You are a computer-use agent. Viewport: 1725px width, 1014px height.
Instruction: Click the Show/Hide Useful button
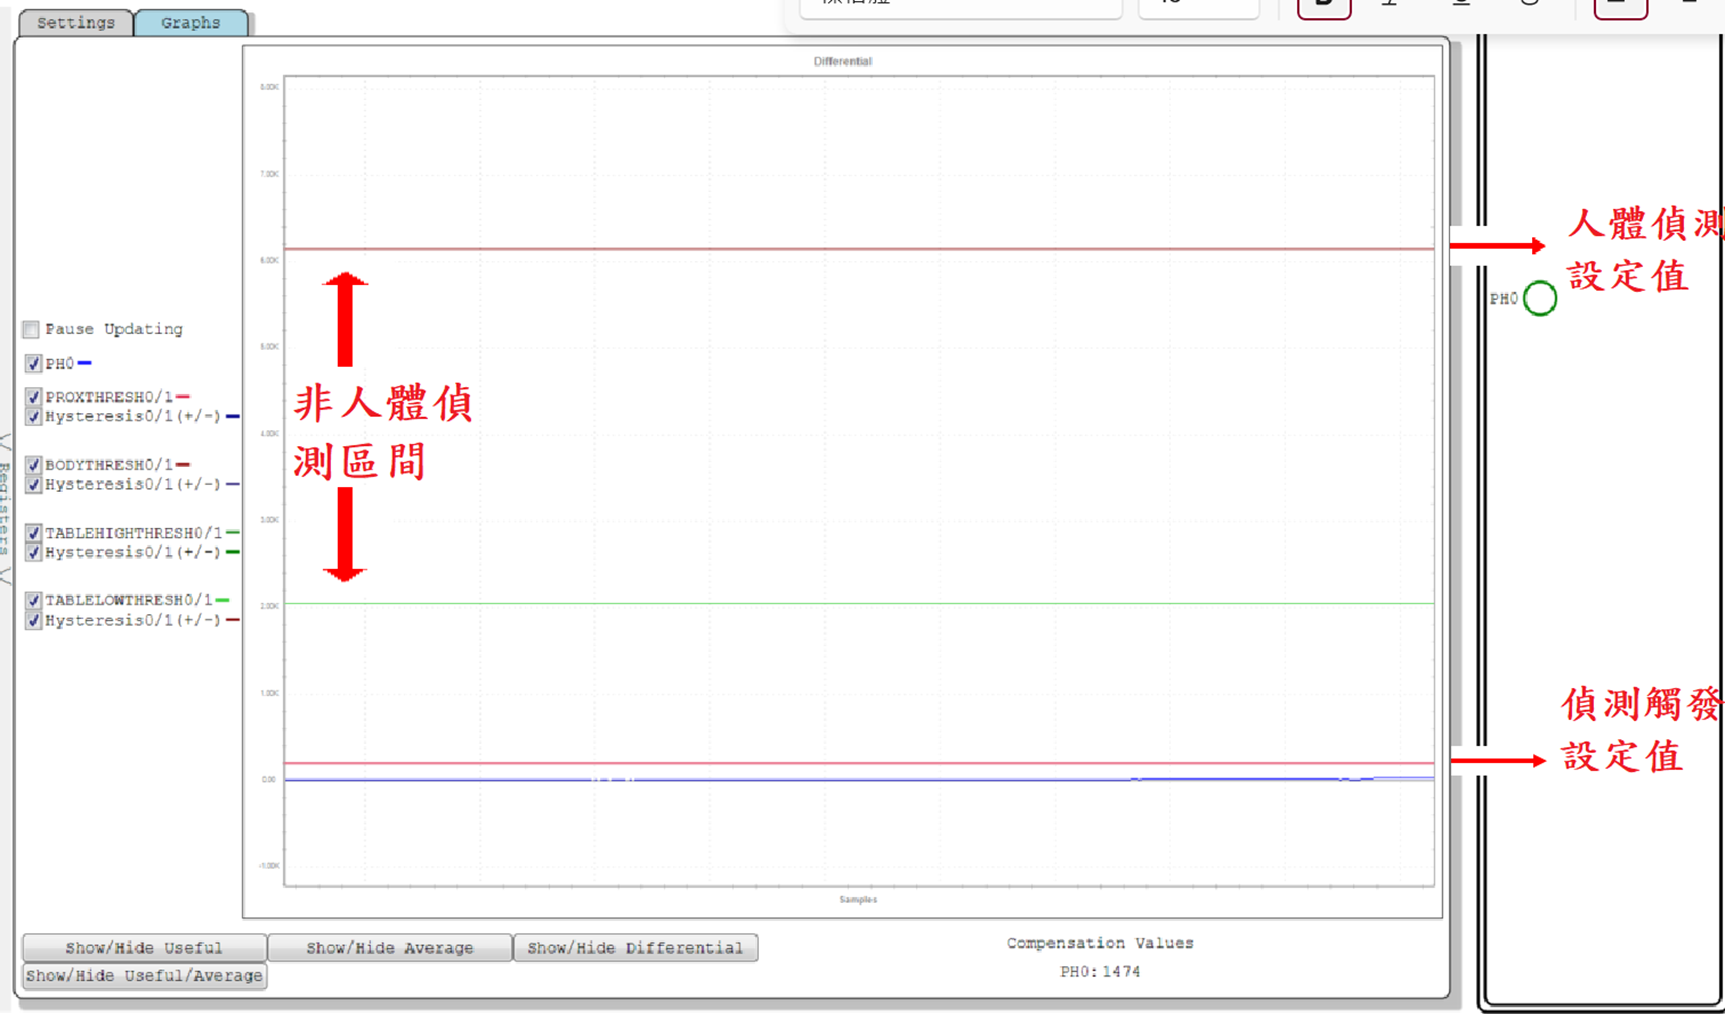(144, 947)
